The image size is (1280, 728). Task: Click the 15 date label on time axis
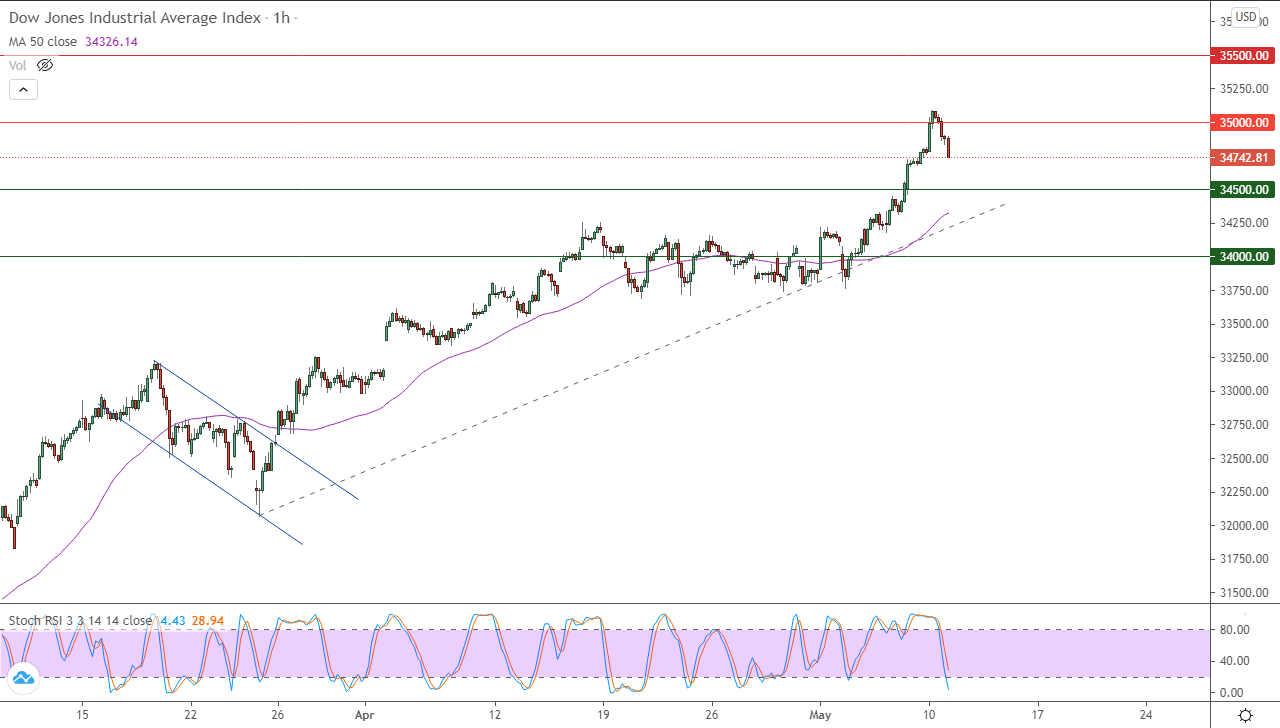82,715
